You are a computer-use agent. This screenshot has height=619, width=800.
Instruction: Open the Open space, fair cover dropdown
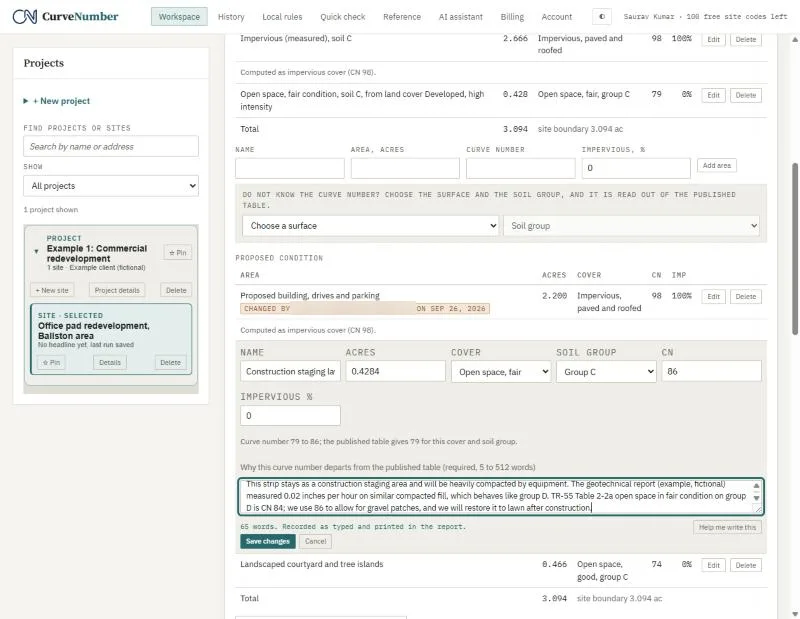[x=501, y=372]
